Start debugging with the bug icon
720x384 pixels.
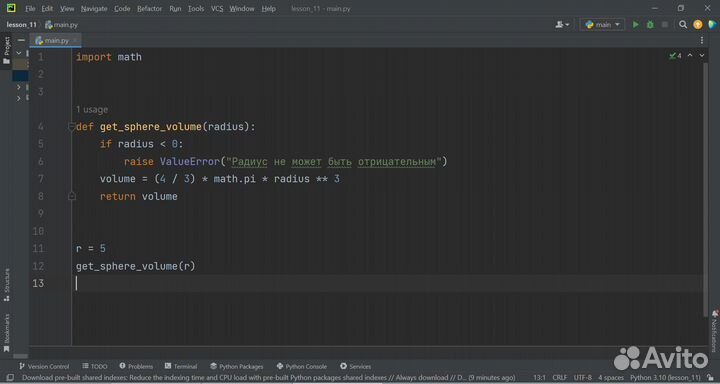[650, 24]
